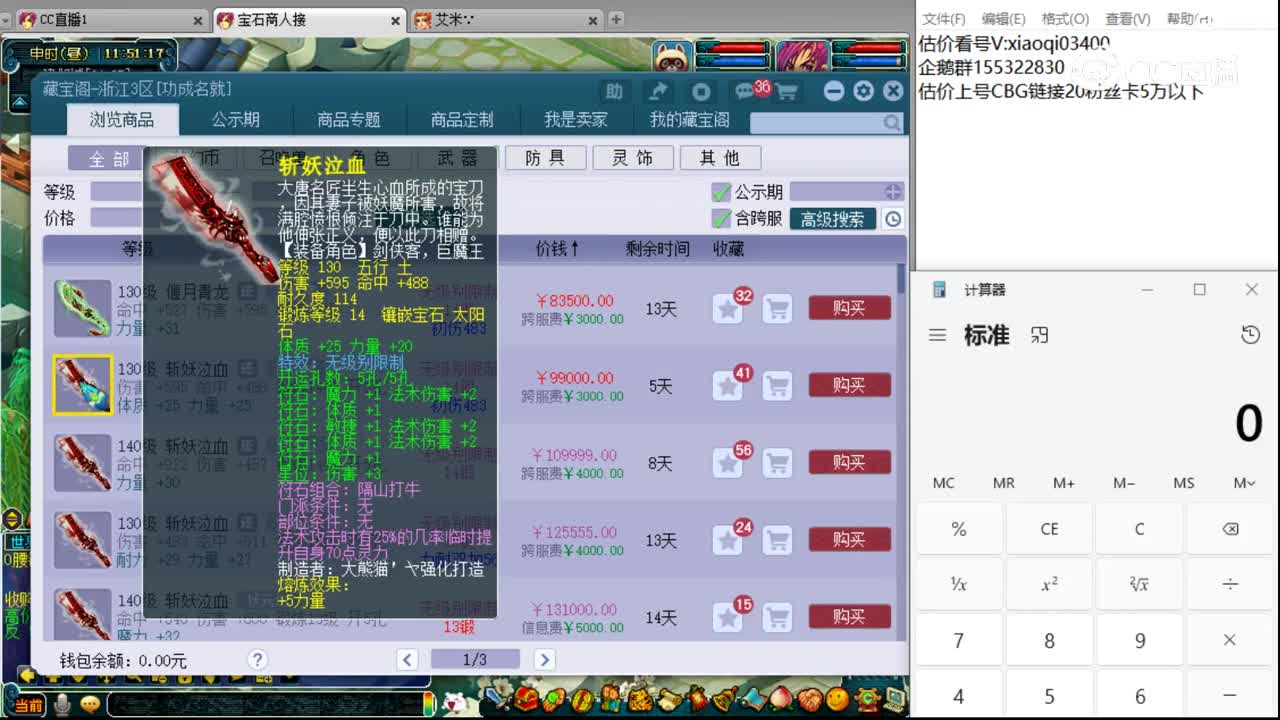
Task: Click the wallet balance help question mark
Action: [x=258, y=659]
